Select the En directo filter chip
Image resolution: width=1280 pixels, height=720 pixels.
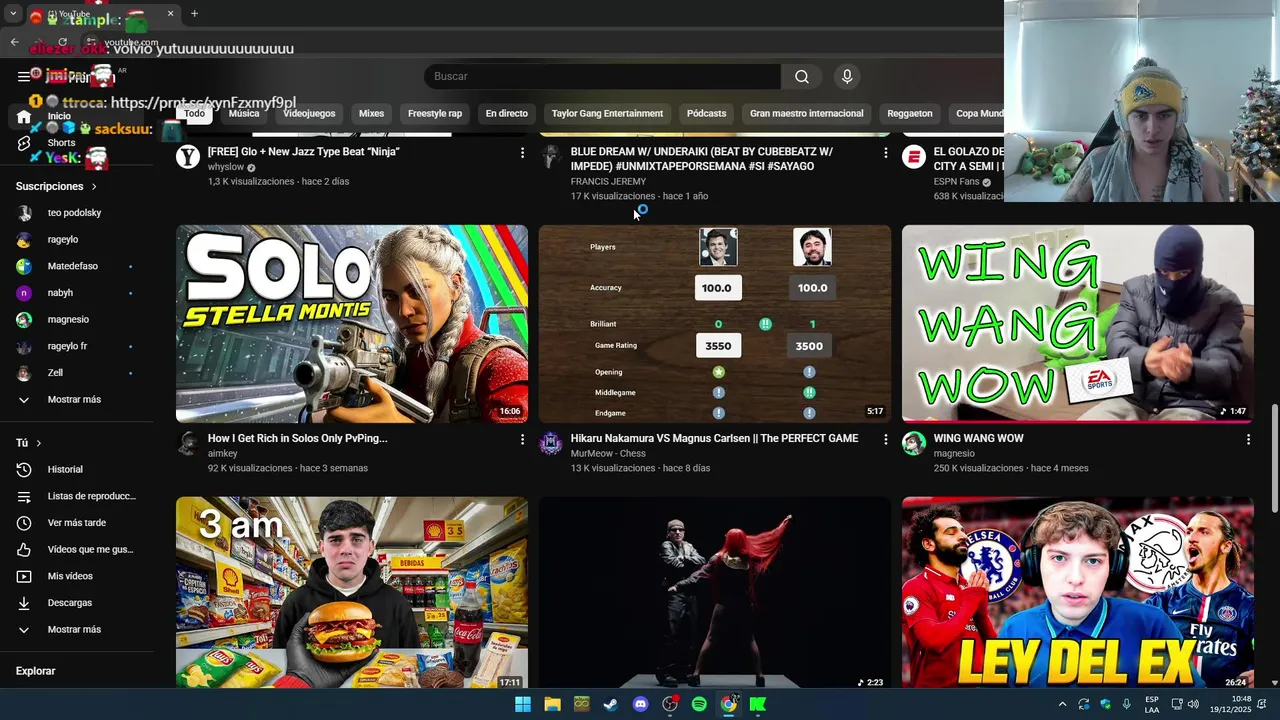[x=507, y=114]
